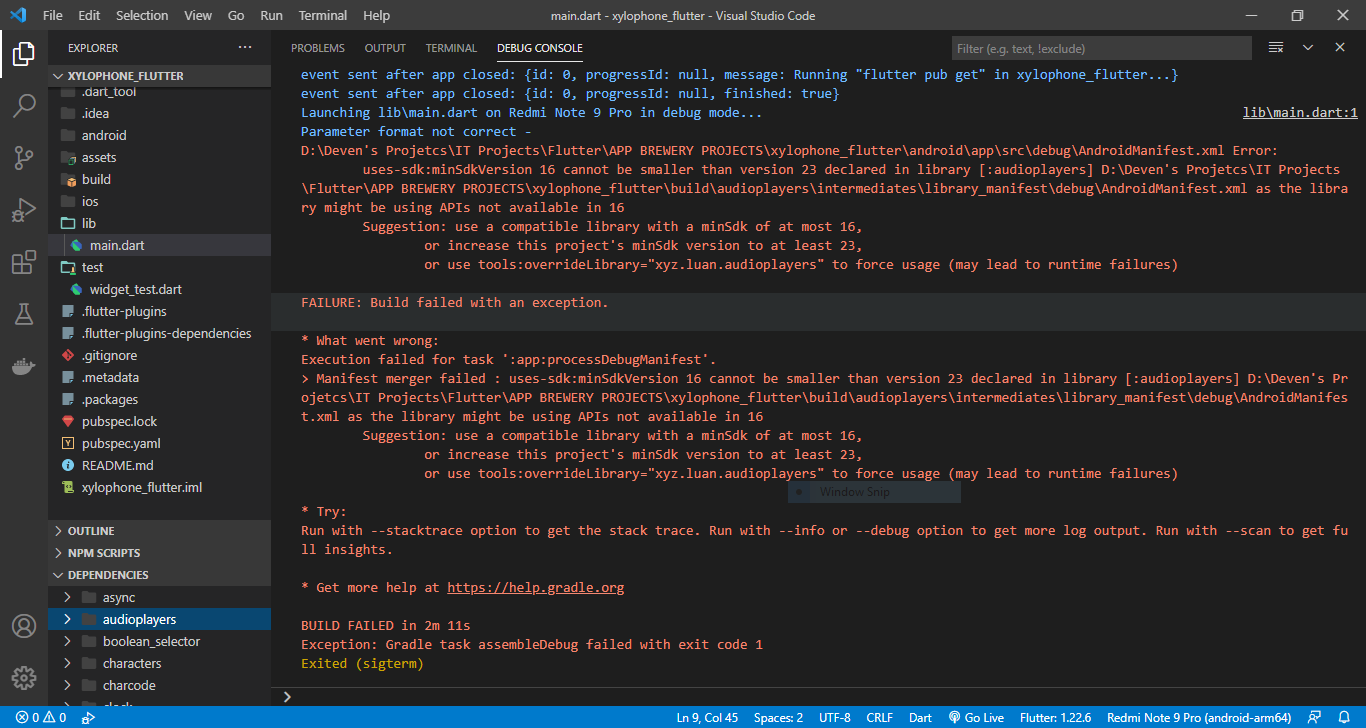Open the Search view
Screen dimensions: 1366x728
pos(23,105)
